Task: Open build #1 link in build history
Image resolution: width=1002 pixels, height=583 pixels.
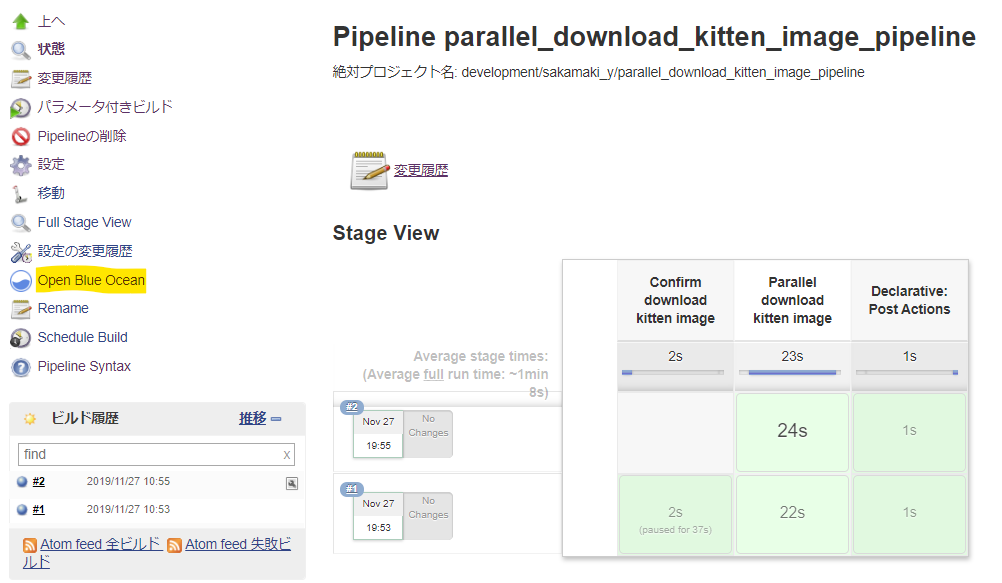Action: (x=39, y=510)
